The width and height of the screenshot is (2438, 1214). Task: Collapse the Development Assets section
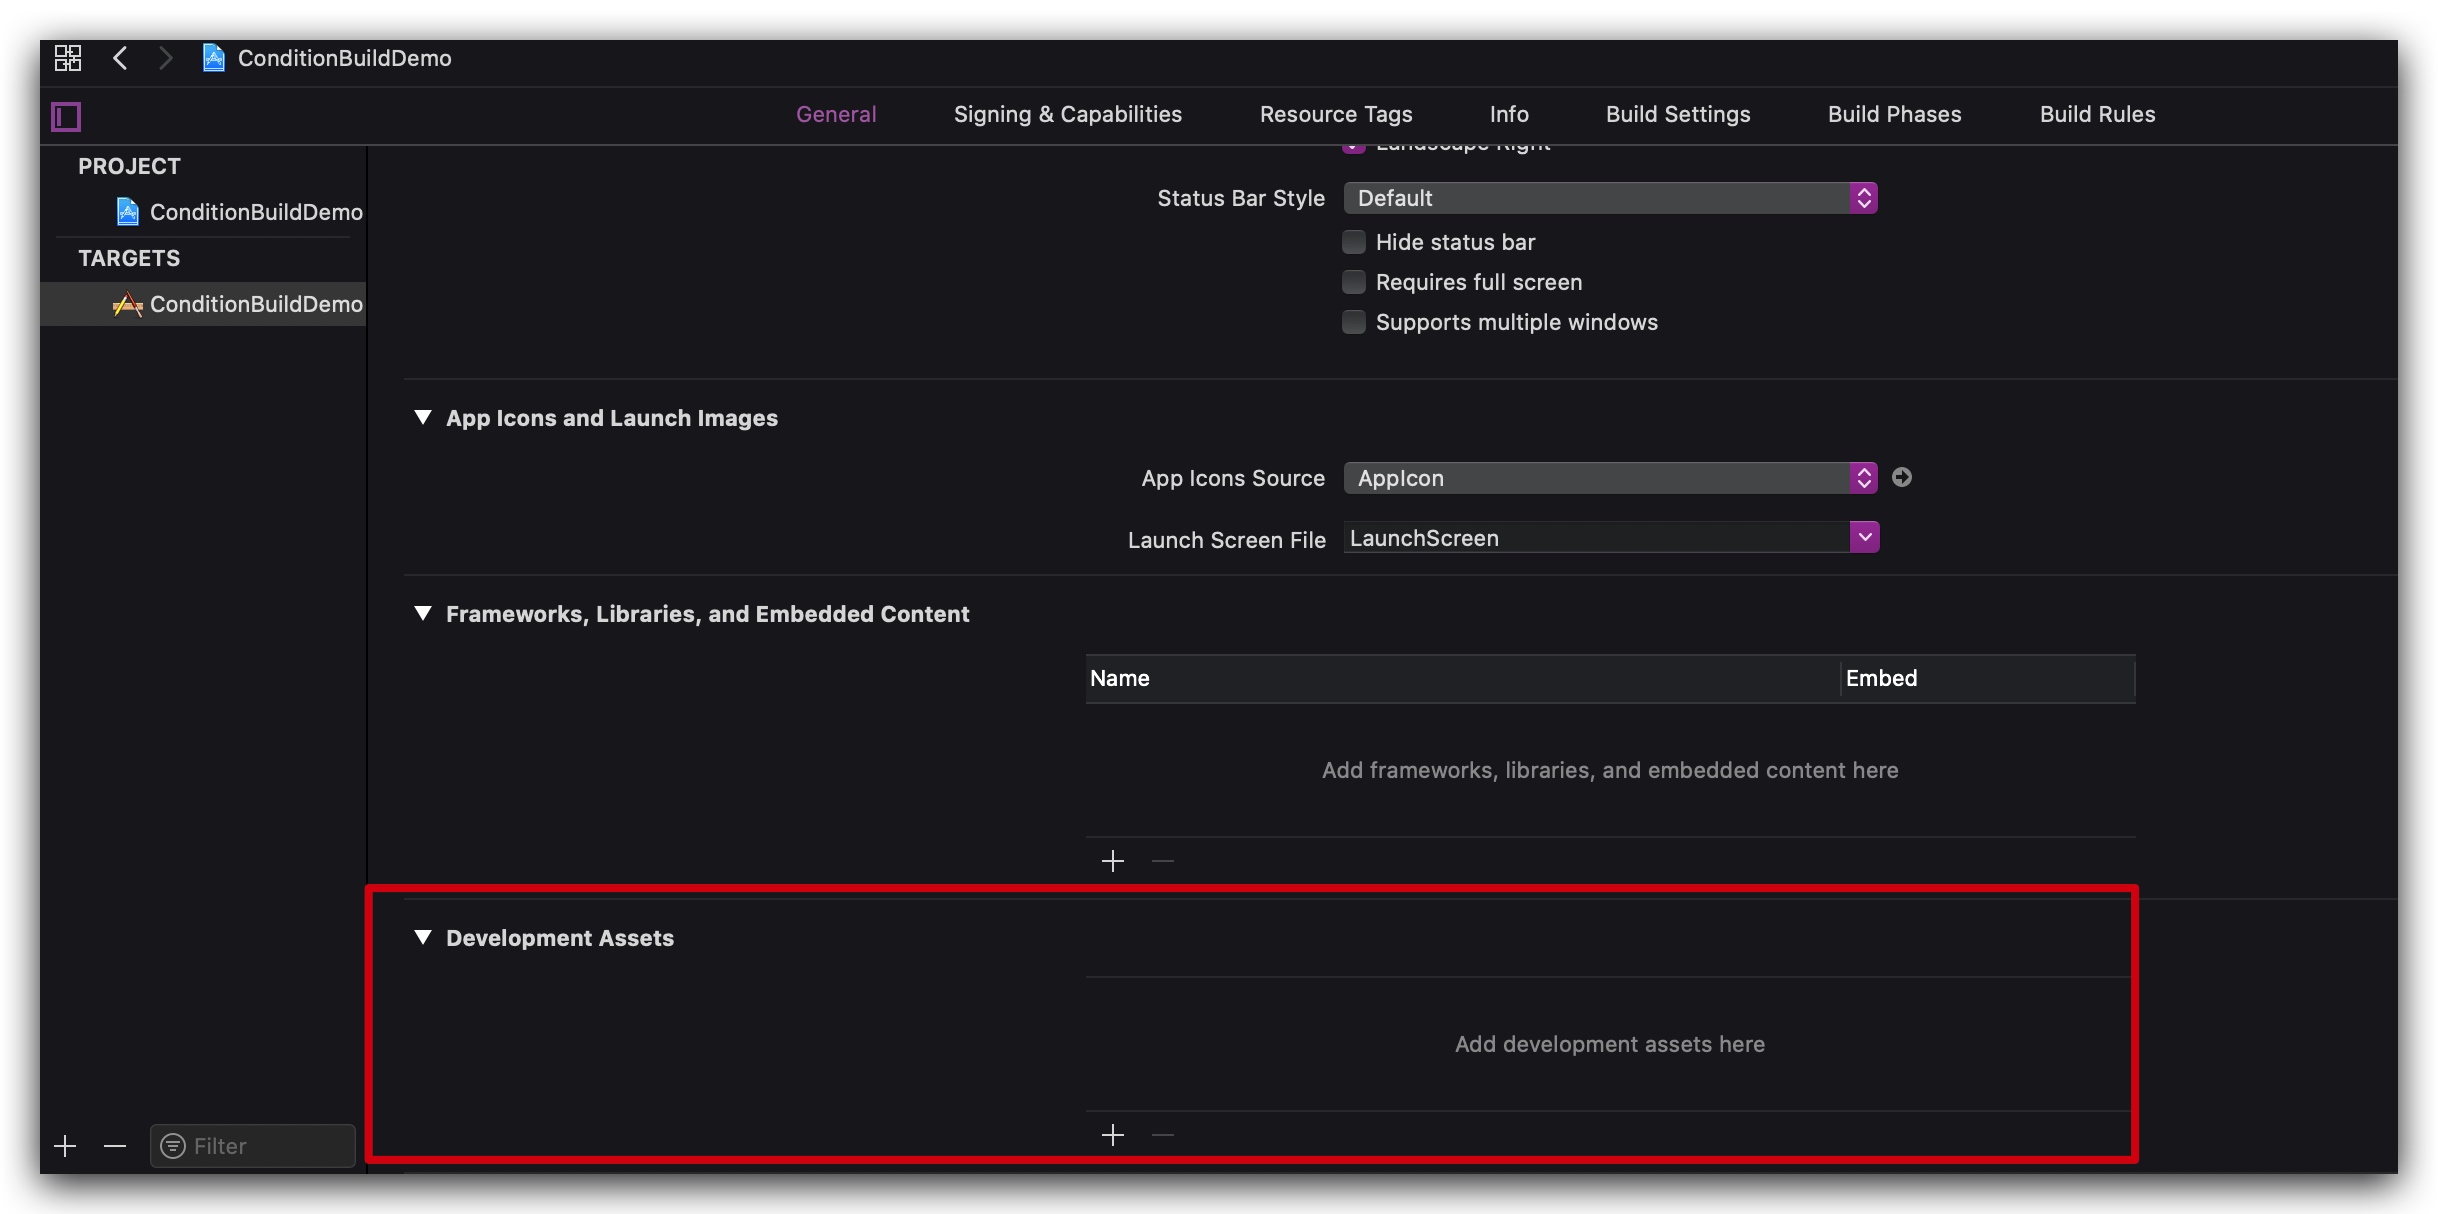[423, 937]
